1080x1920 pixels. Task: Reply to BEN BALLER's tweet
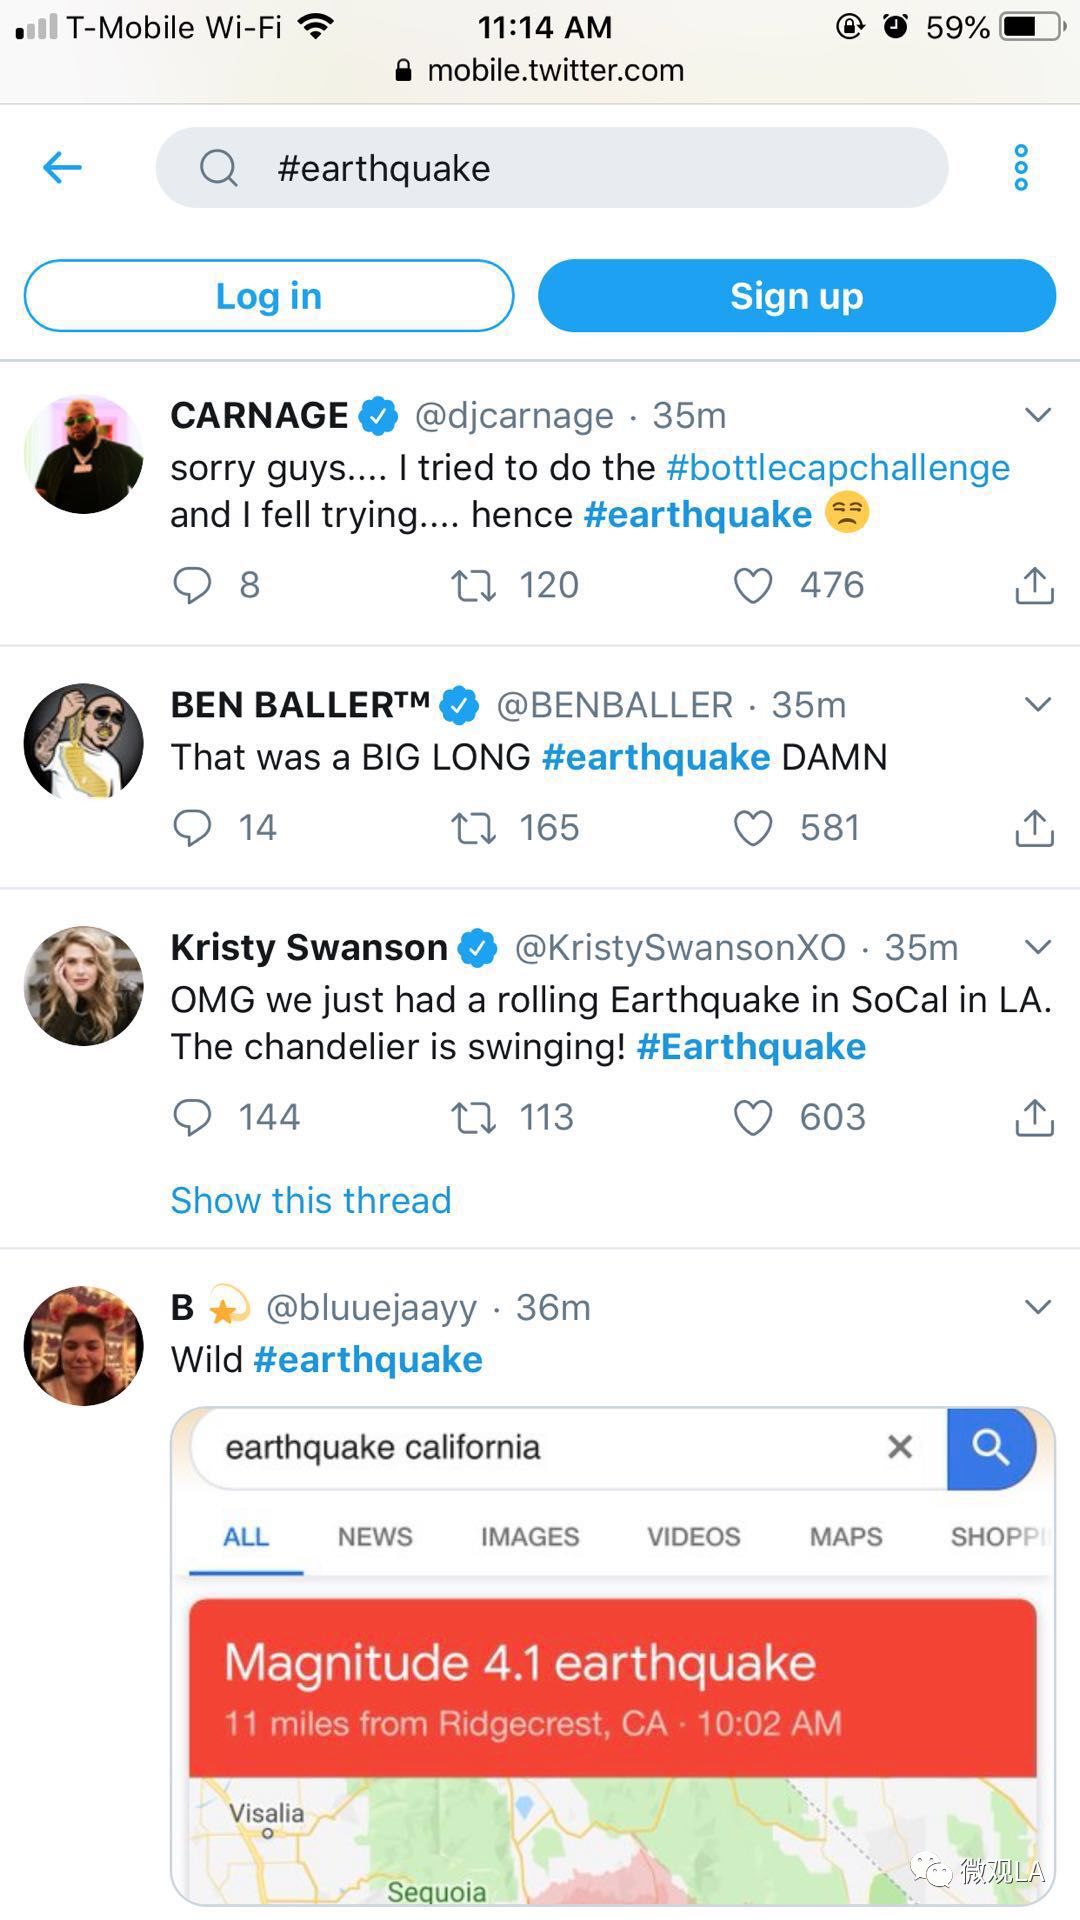pyautogui.click(x=192, y=828)
